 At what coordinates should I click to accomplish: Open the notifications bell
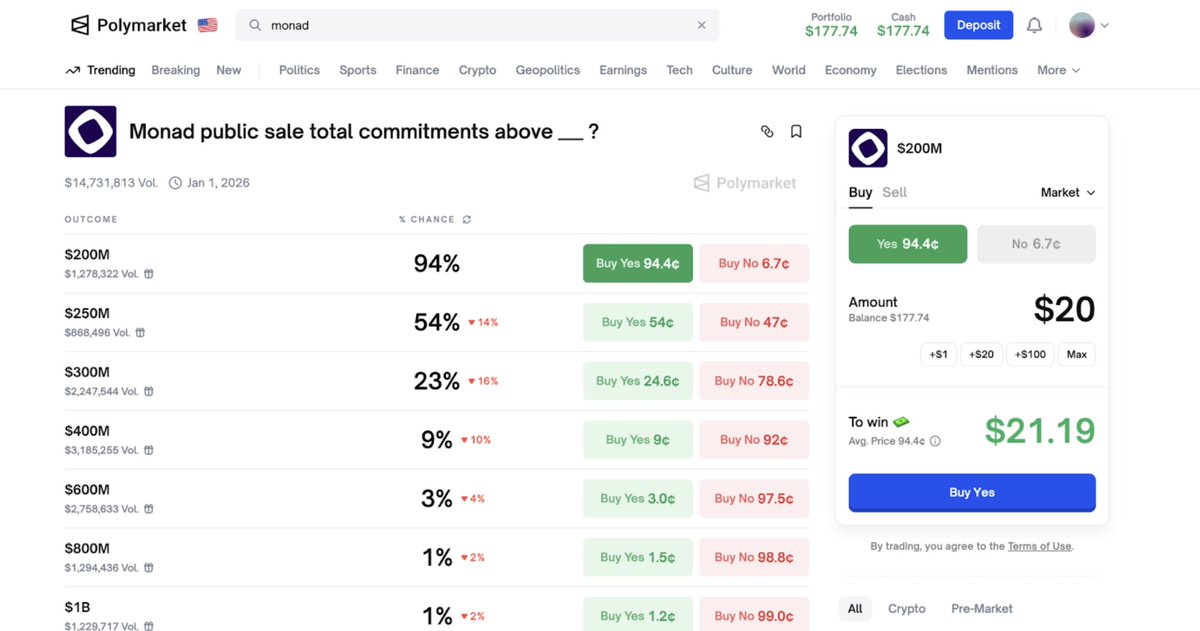pyautogui.click(x=1035, y=25)
